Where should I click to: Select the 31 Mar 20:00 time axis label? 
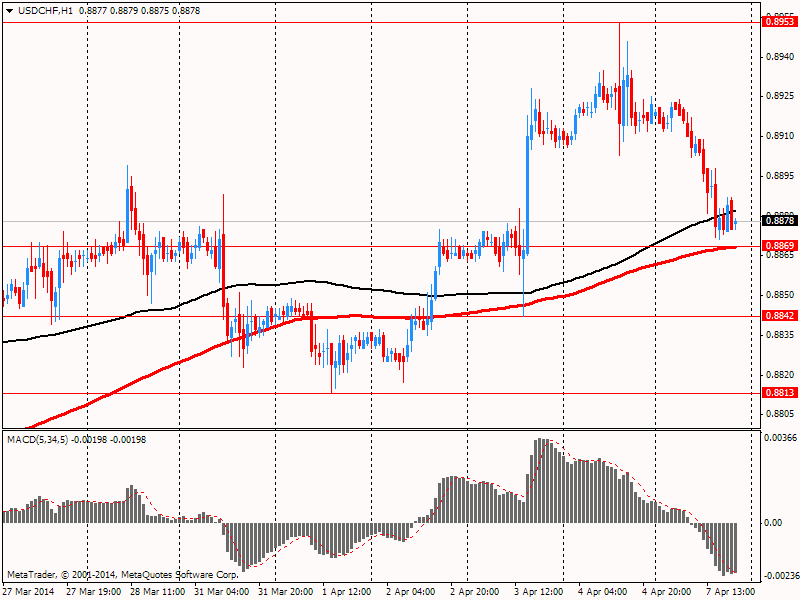coord(286,591)
